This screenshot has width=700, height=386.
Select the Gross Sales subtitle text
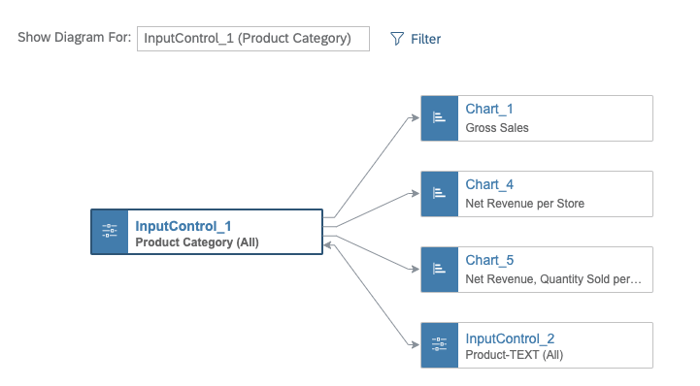(x=497, y=128)
